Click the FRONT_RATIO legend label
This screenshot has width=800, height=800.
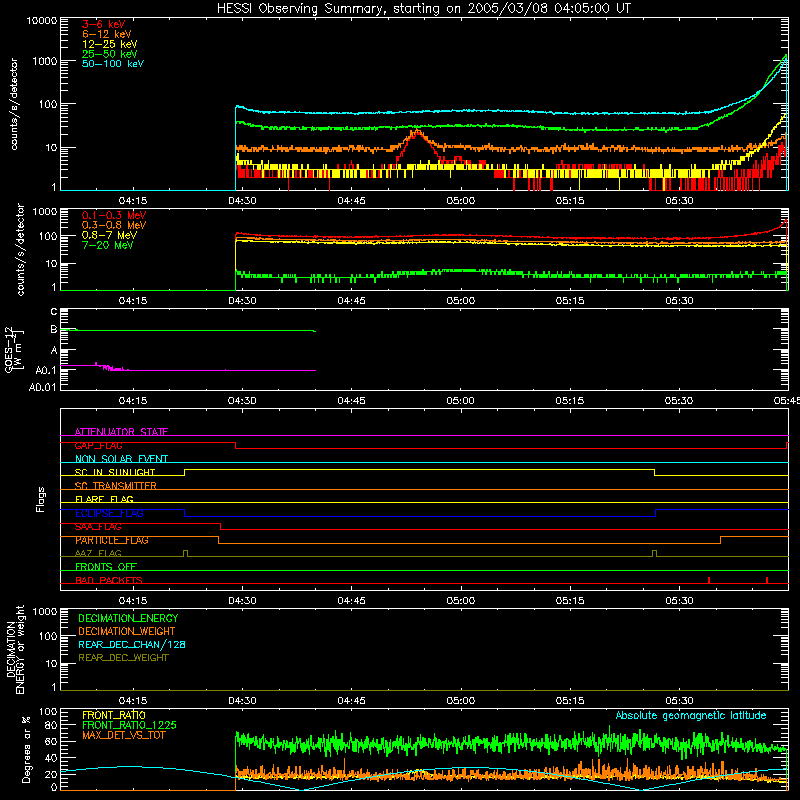tap(114, 715)
